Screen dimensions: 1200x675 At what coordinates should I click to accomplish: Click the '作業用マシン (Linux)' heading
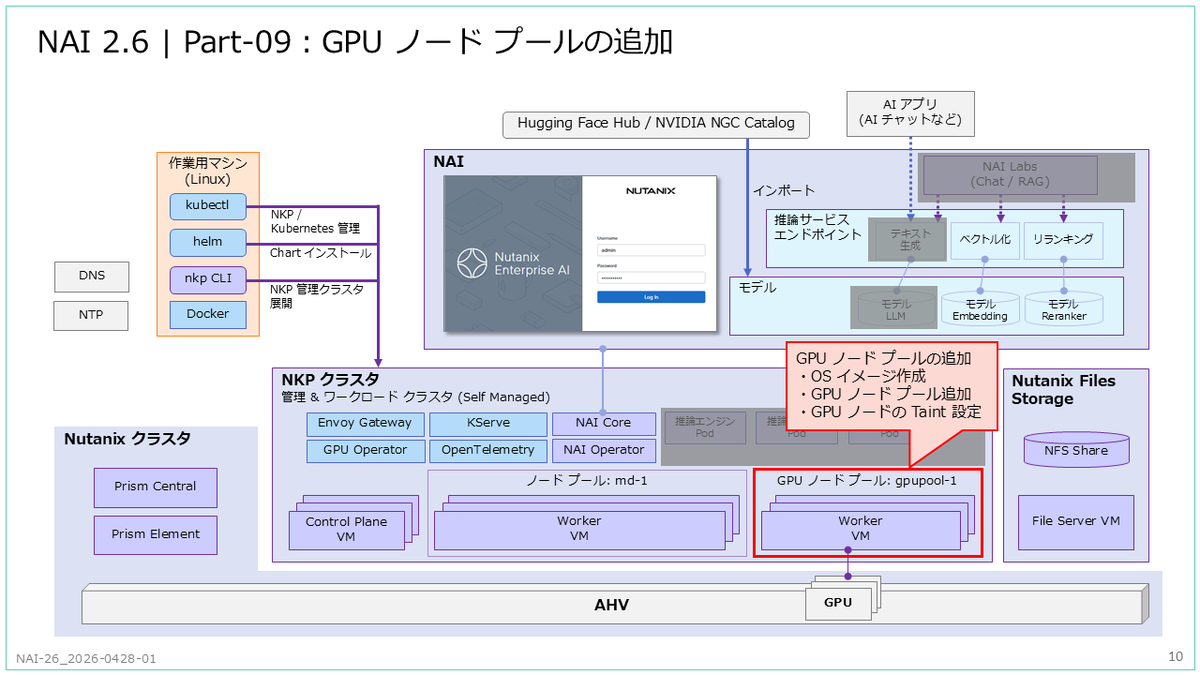pos(208,171)
